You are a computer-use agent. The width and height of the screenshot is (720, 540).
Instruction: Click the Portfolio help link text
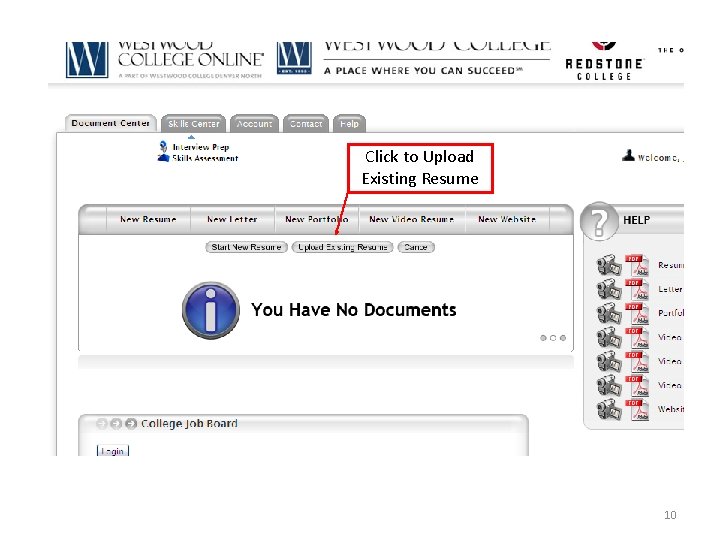point(671,313)
